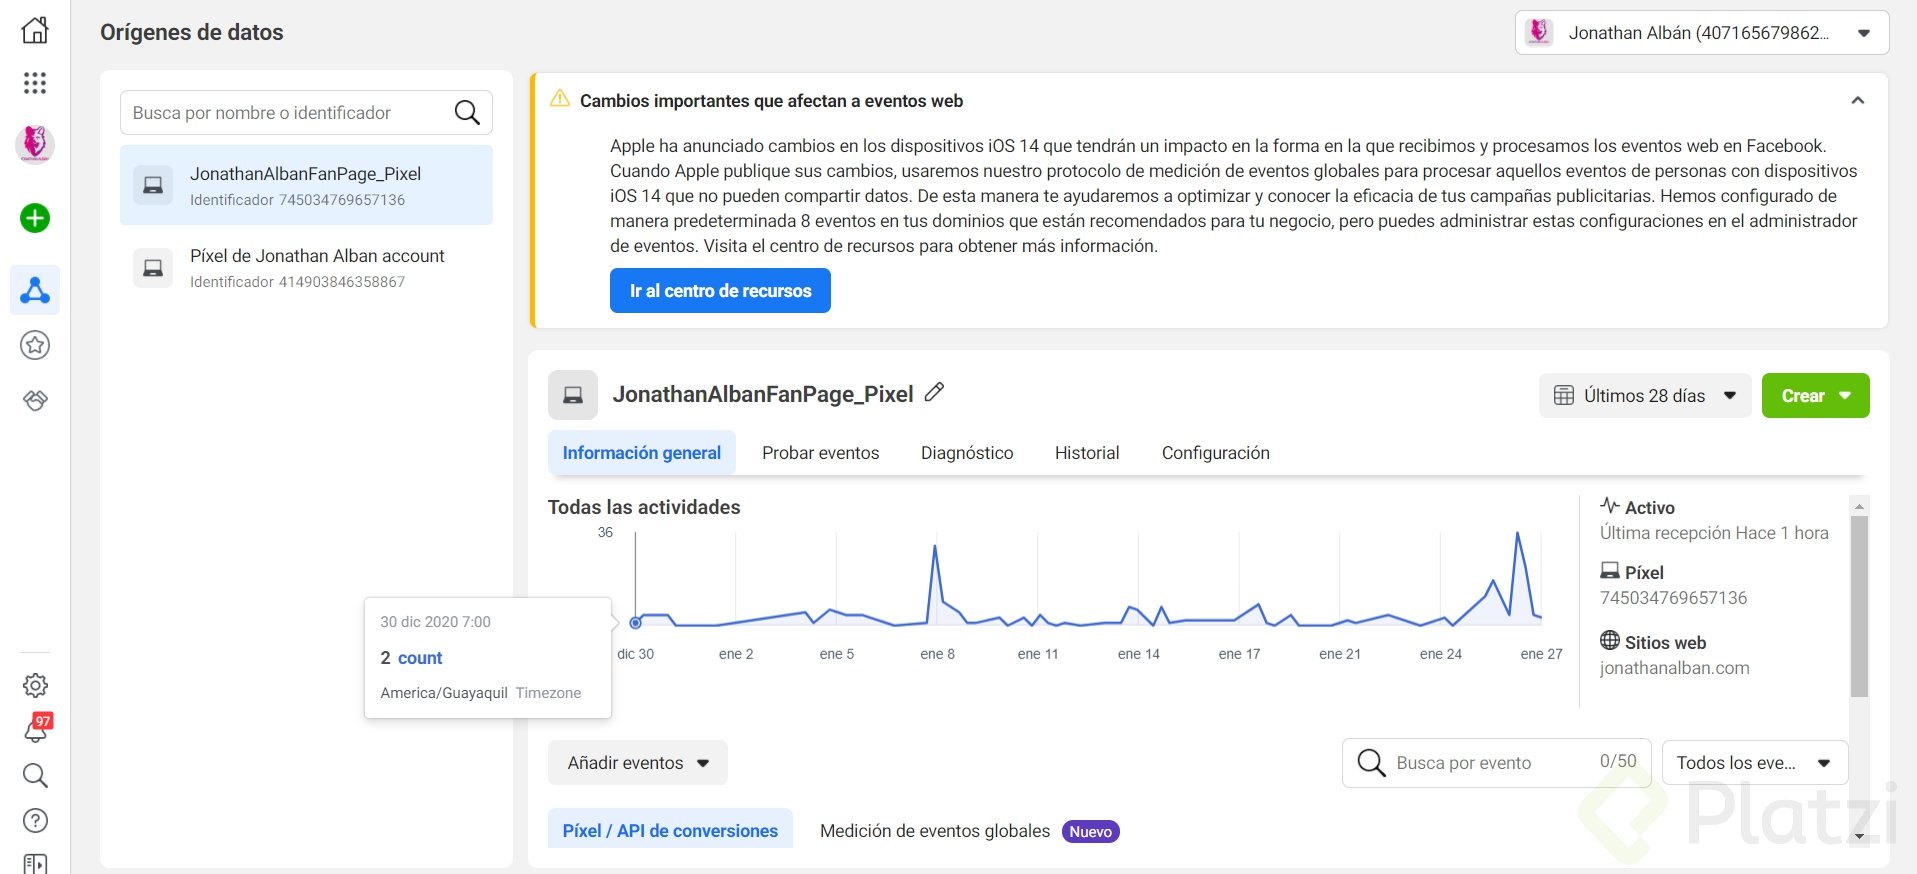Open the partner integrations handshake icon
The height and width of the screenshot is (874, 1917).
pos(35,401)
